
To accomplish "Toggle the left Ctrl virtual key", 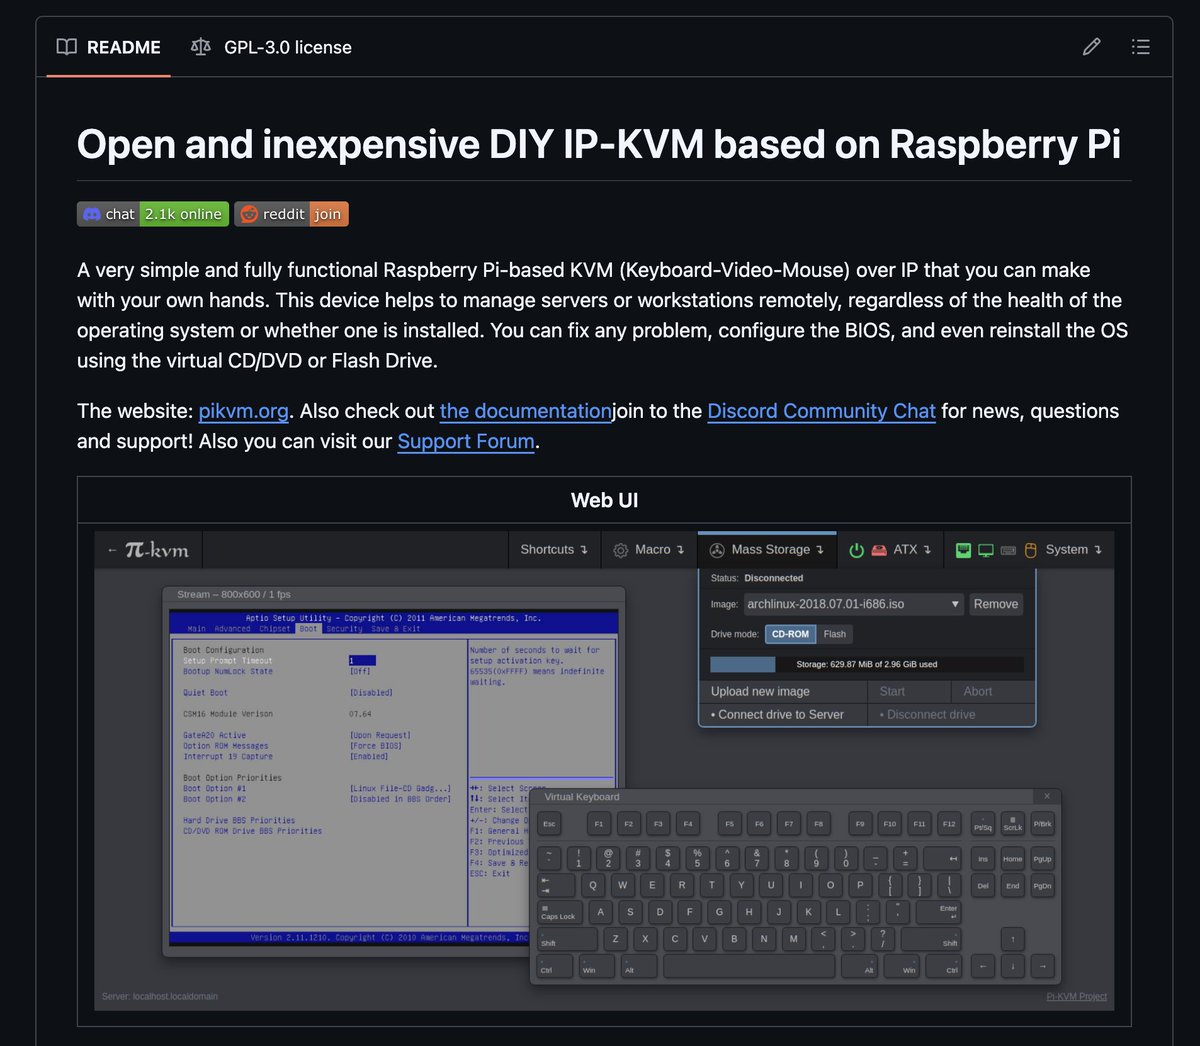I will (x=555, y=966).
